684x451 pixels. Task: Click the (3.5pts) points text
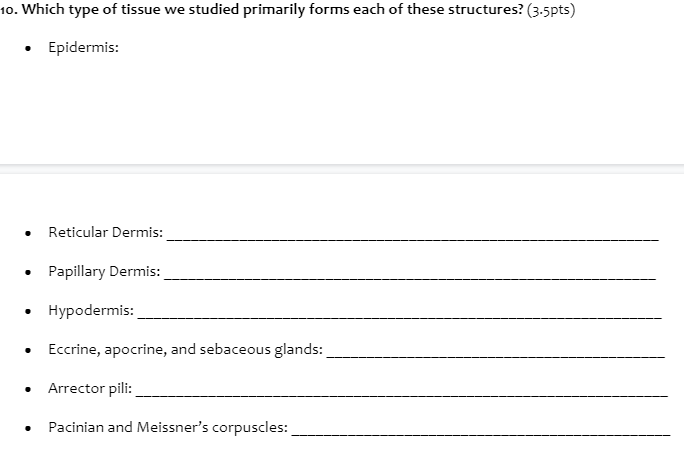551,10
